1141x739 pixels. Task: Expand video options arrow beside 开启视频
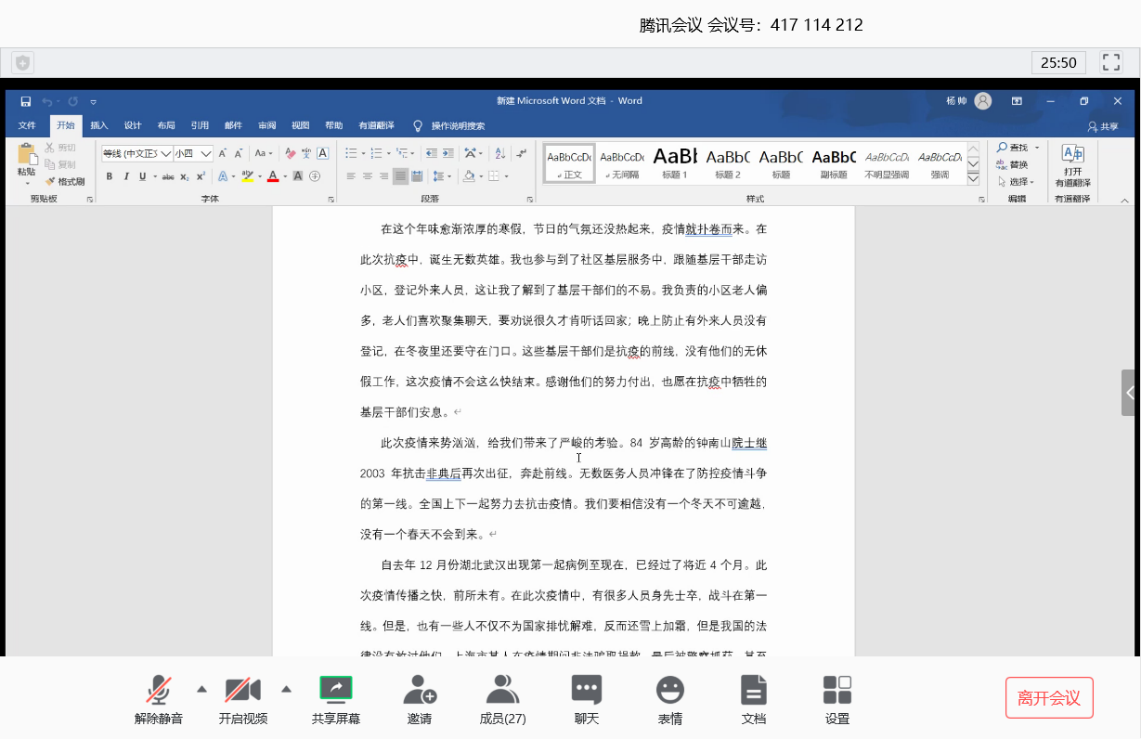pyautogui.click(x=286, y=688)
